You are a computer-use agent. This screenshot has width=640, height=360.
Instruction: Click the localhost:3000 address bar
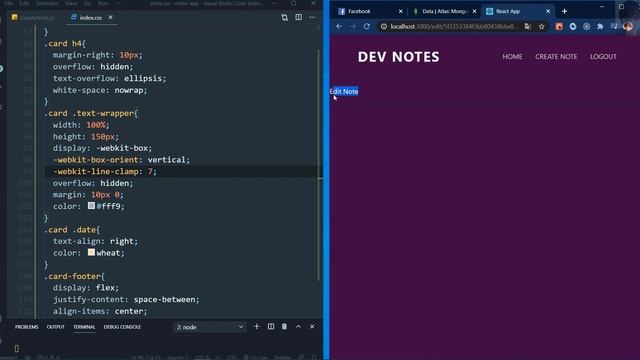[x=455, y=27]
